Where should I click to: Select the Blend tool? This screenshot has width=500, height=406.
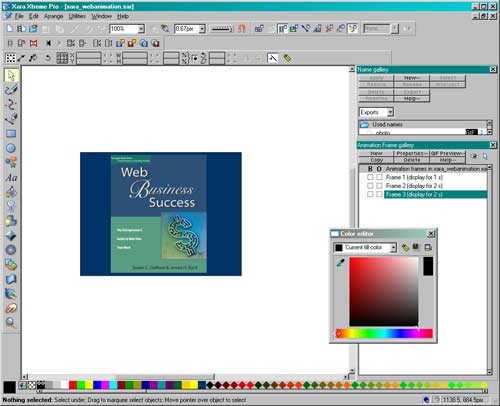click(11, 264)
